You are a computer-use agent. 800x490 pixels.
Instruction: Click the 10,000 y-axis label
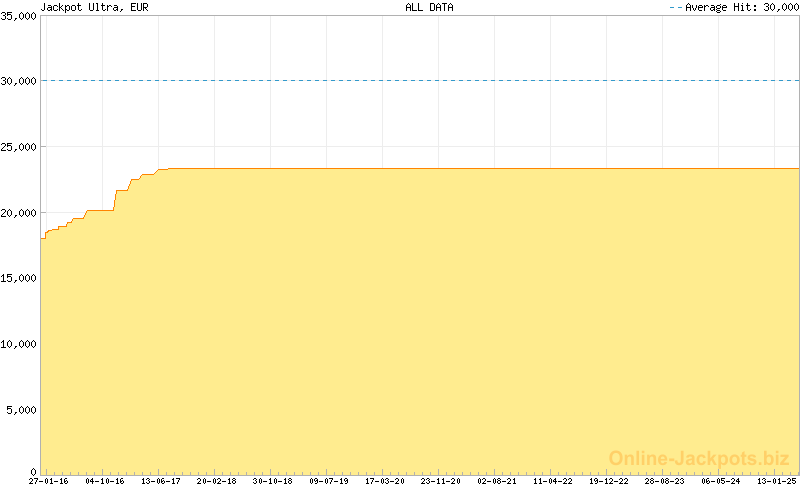click(19, 344)
